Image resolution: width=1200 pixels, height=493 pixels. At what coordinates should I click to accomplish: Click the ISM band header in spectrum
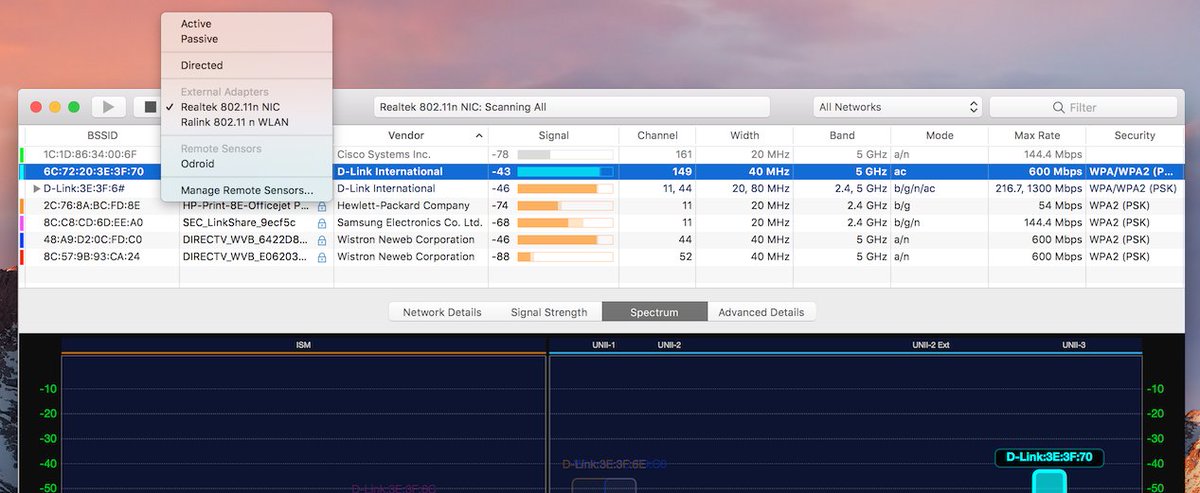tap(303, 344)
